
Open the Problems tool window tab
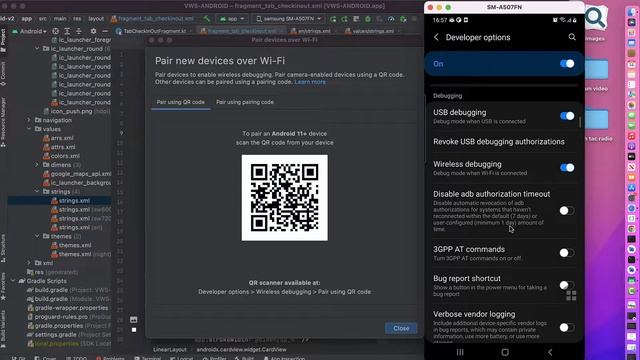(x=111, y=358)
